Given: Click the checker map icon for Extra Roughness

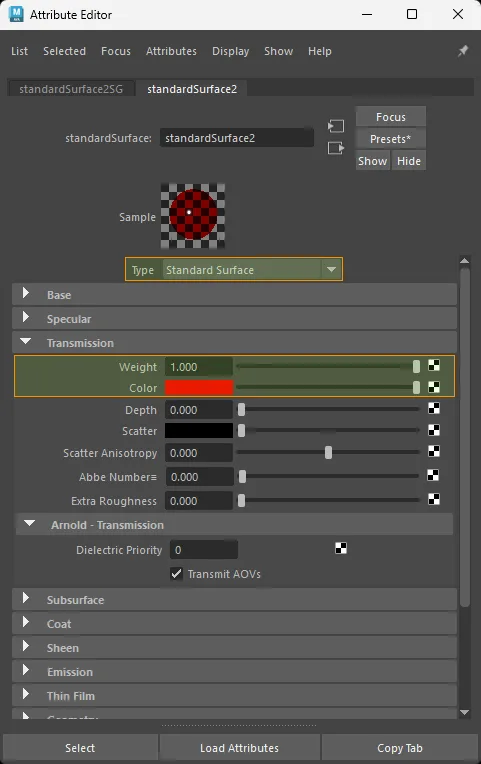Looking at the screenshot, I should 434,499.
